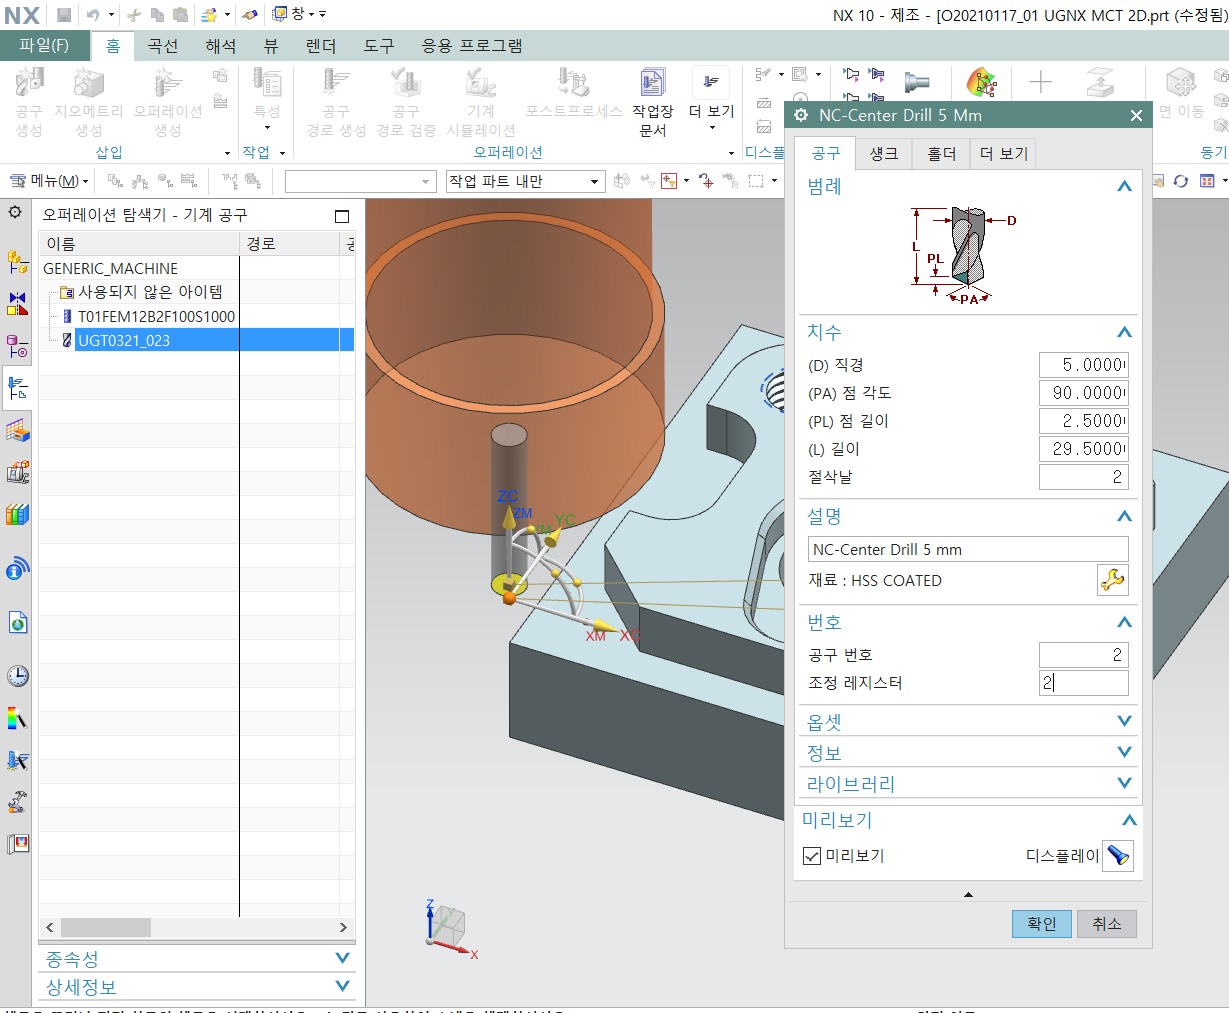Collapse the 번호 section
Image resolution: width=1229 pixels, height=1013 pixels.
[1124, 622]
